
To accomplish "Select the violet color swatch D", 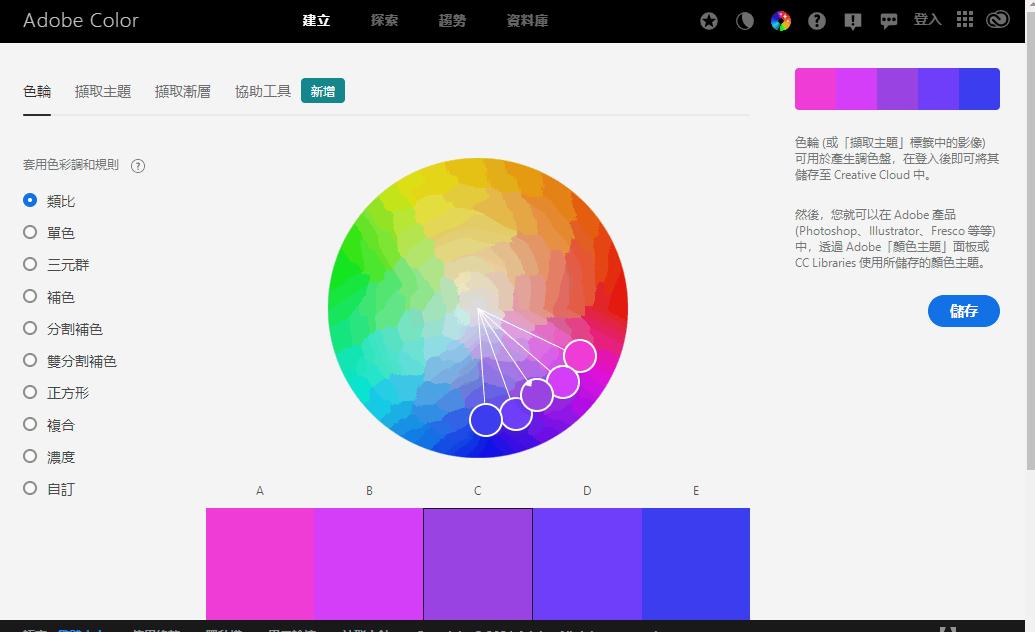I will (x=587, y=564).
